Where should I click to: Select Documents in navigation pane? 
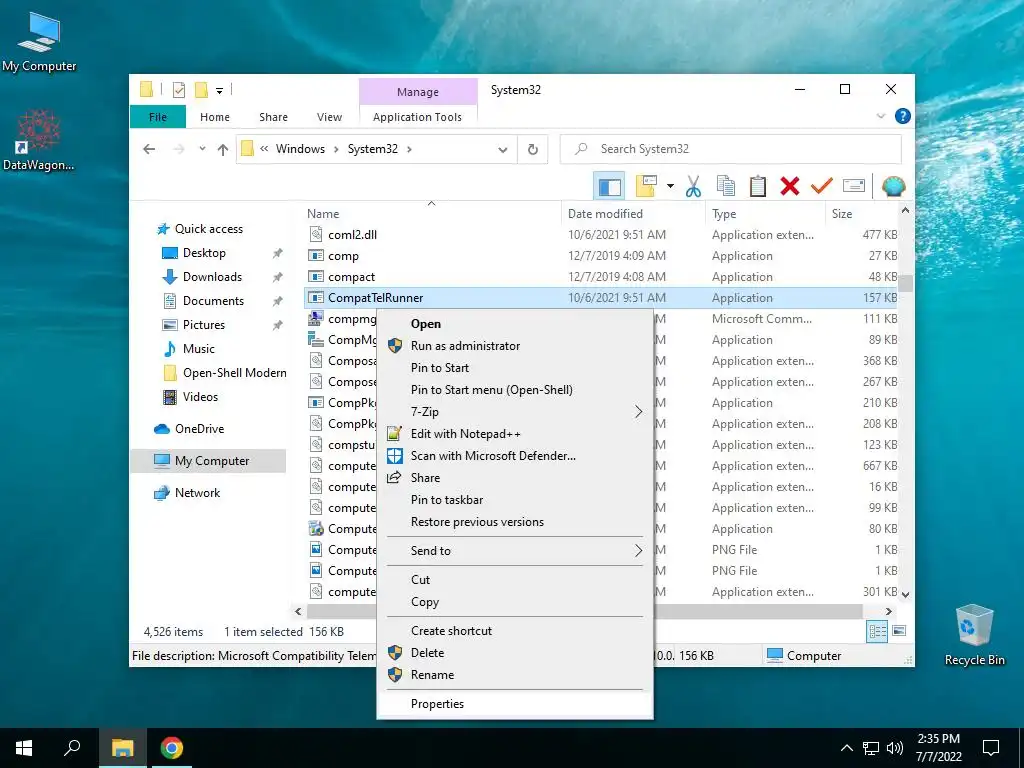213,301
